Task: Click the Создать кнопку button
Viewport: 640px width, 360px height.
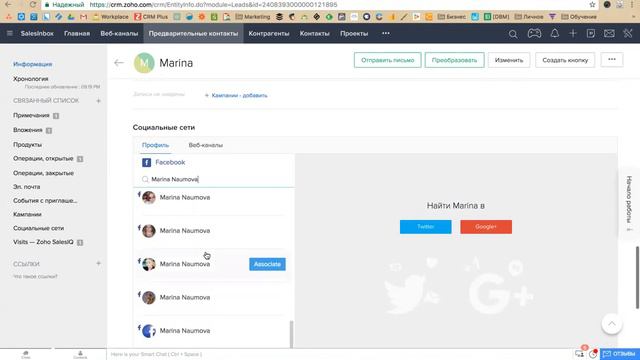Action: [x=565, y=60]
